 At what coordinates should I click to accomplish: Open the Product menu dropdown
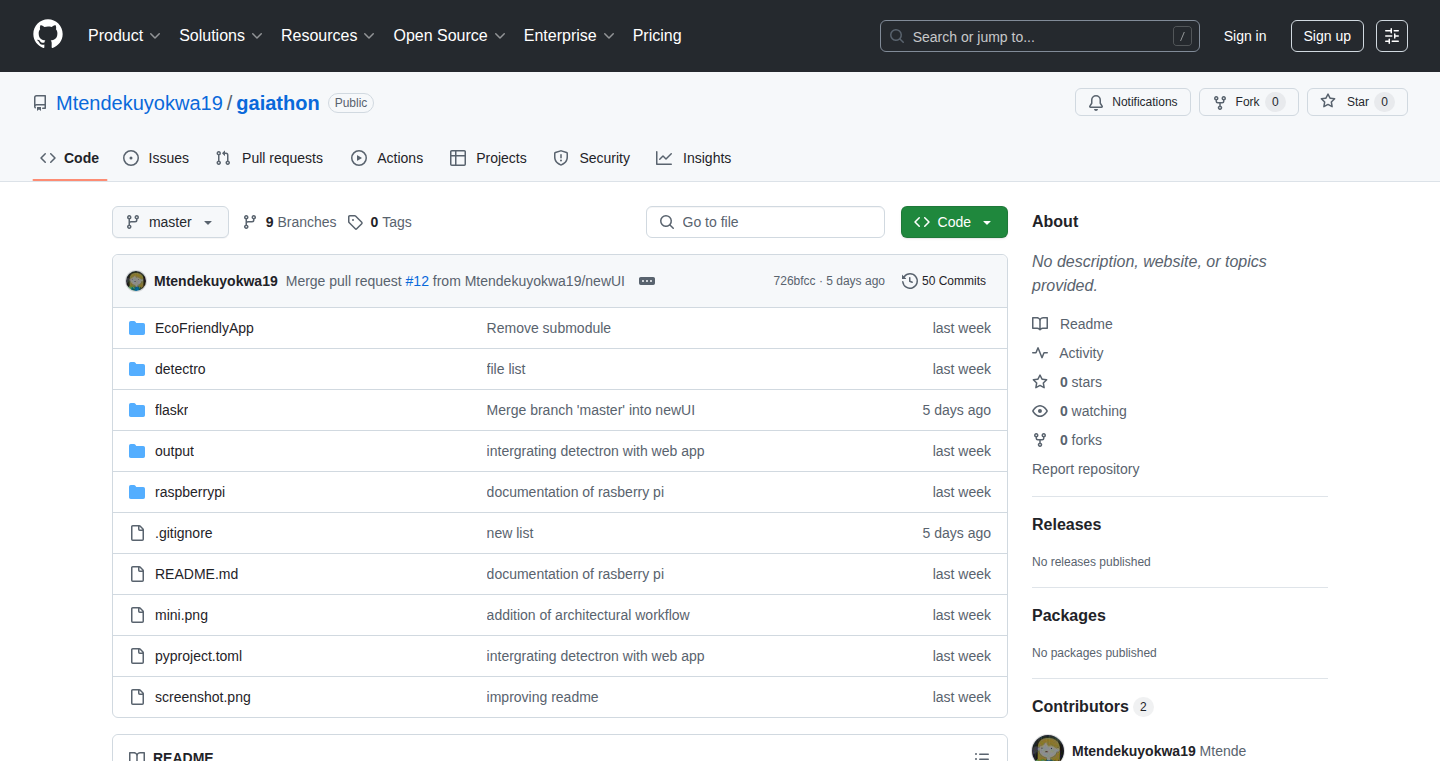[x=124, y=35]
